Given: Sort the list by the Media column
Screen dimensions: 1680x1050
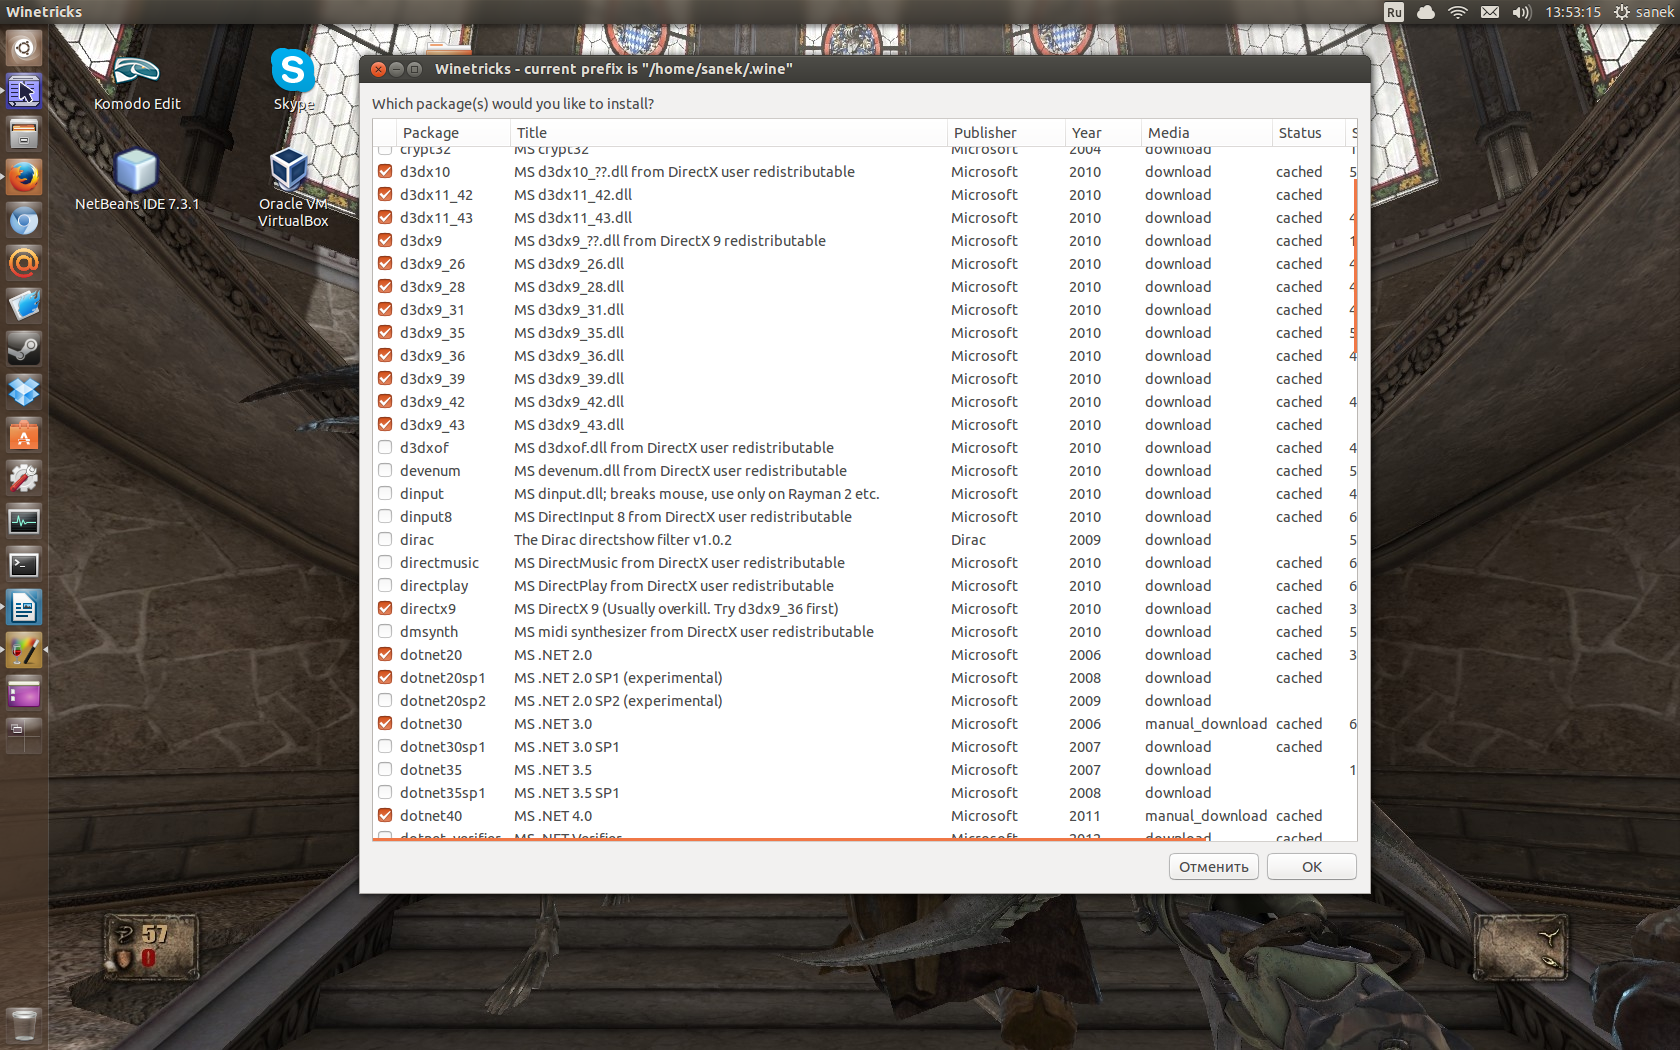Looking at the screenshot, I should (1206, 132).
